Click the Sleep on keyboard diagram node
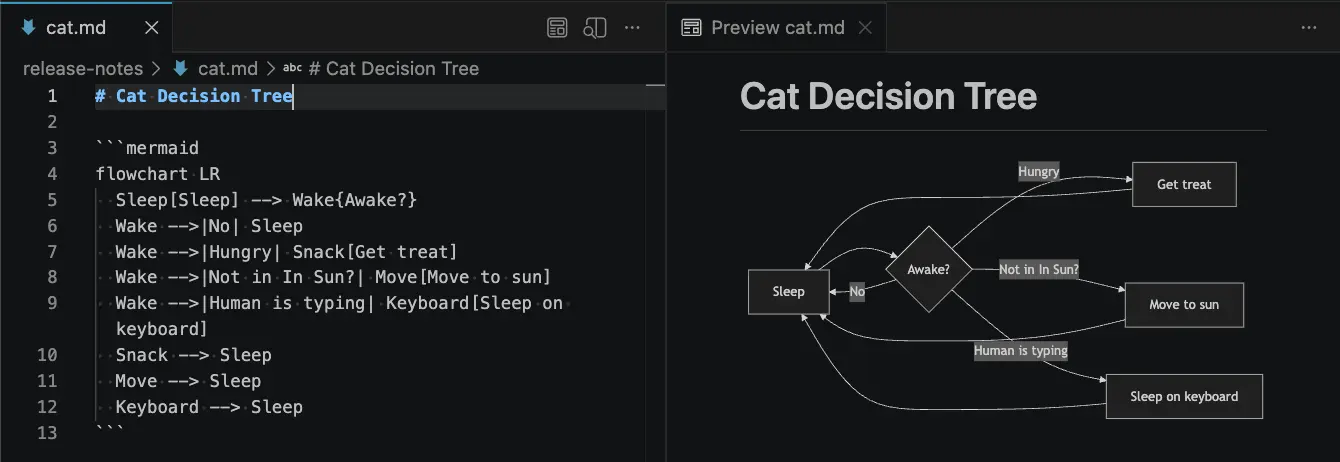 tap(1184, 396)
